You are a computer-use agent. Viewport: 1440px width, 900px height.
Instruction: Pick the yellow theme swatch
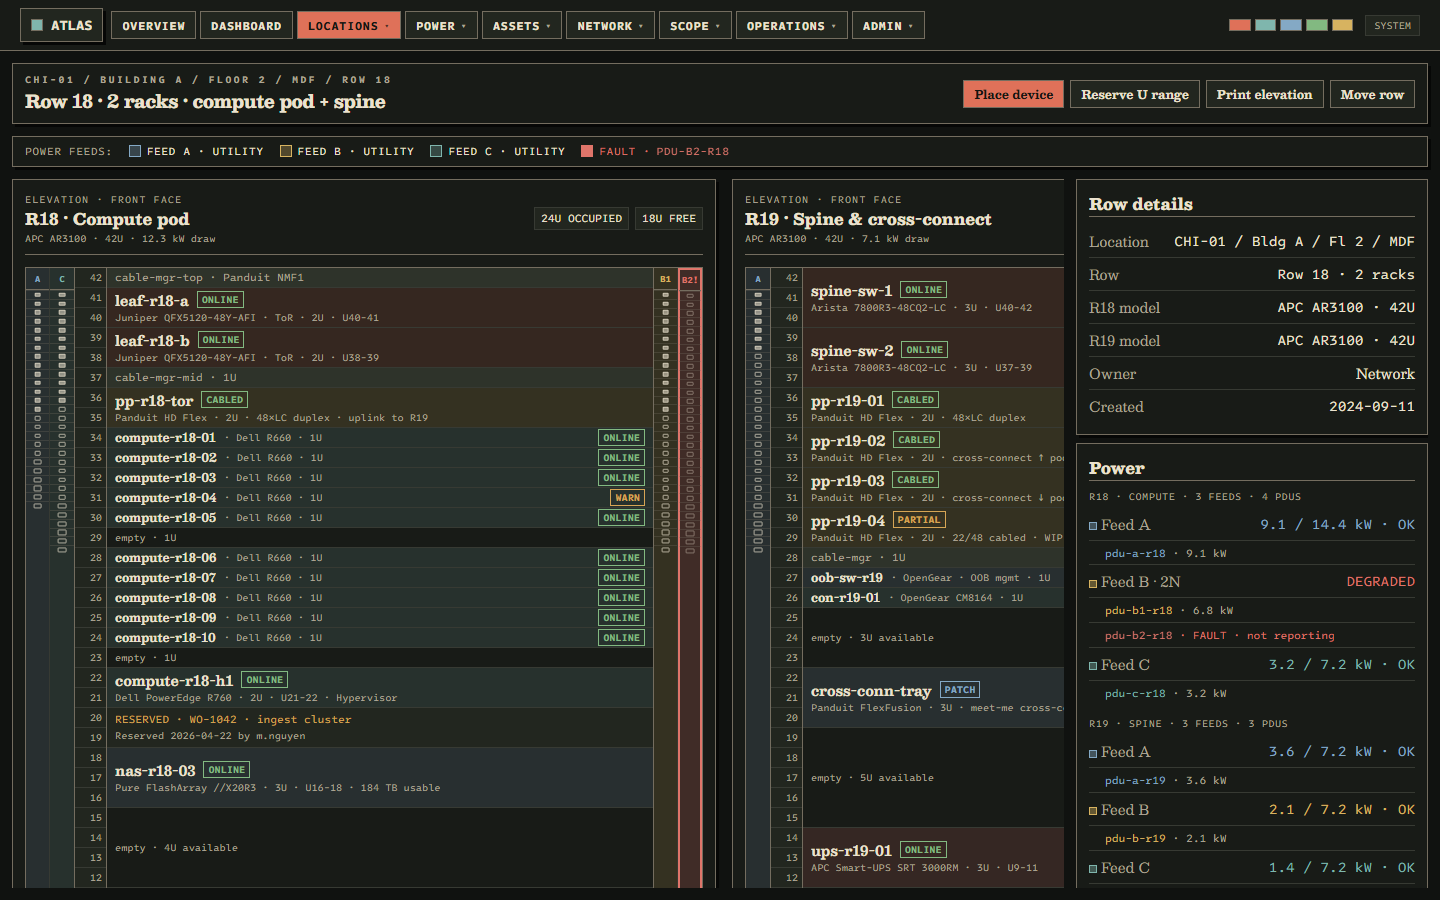click(1343, 25)
